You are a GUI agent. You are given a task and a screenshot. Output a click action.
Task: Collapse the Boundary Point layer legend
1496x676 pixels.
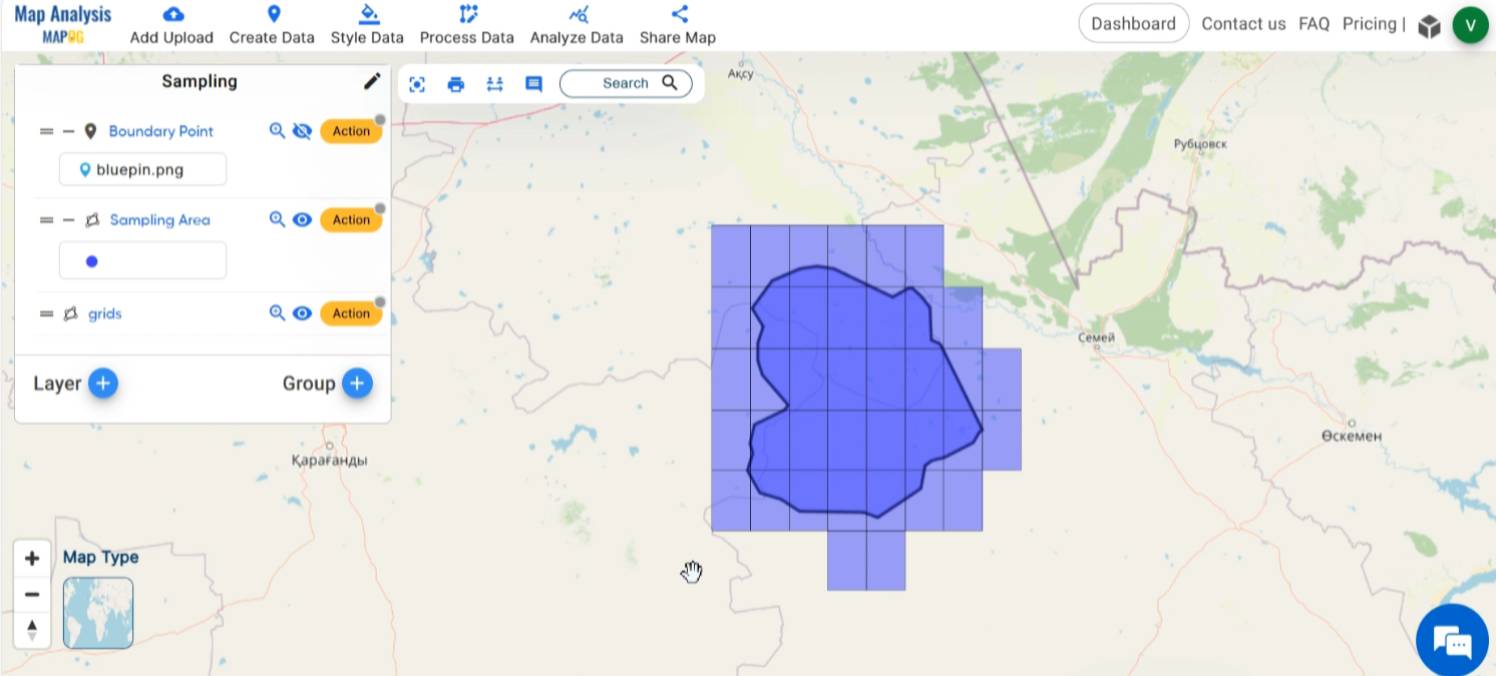pos(68,131)
